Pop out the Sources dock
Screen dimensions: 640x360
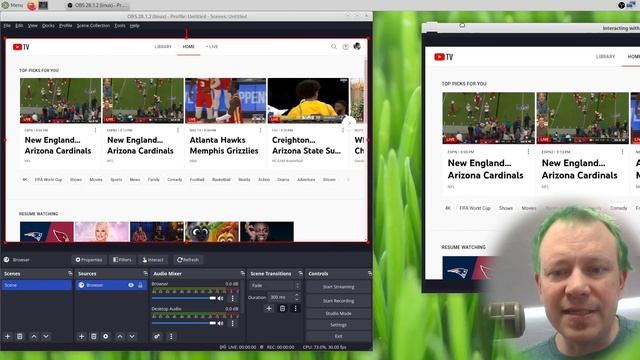pyautogui.click(x=145, y=273)
